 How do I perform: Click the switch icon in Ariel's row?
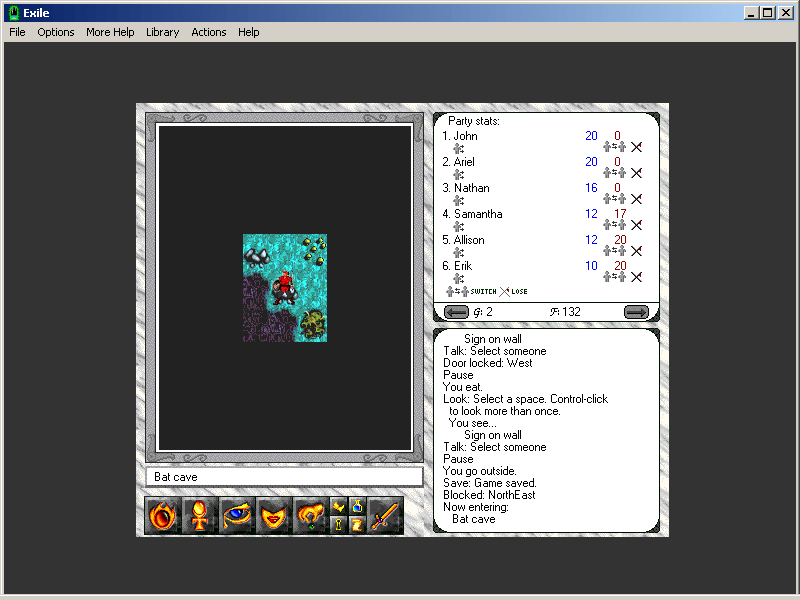(x=614, y=173)
